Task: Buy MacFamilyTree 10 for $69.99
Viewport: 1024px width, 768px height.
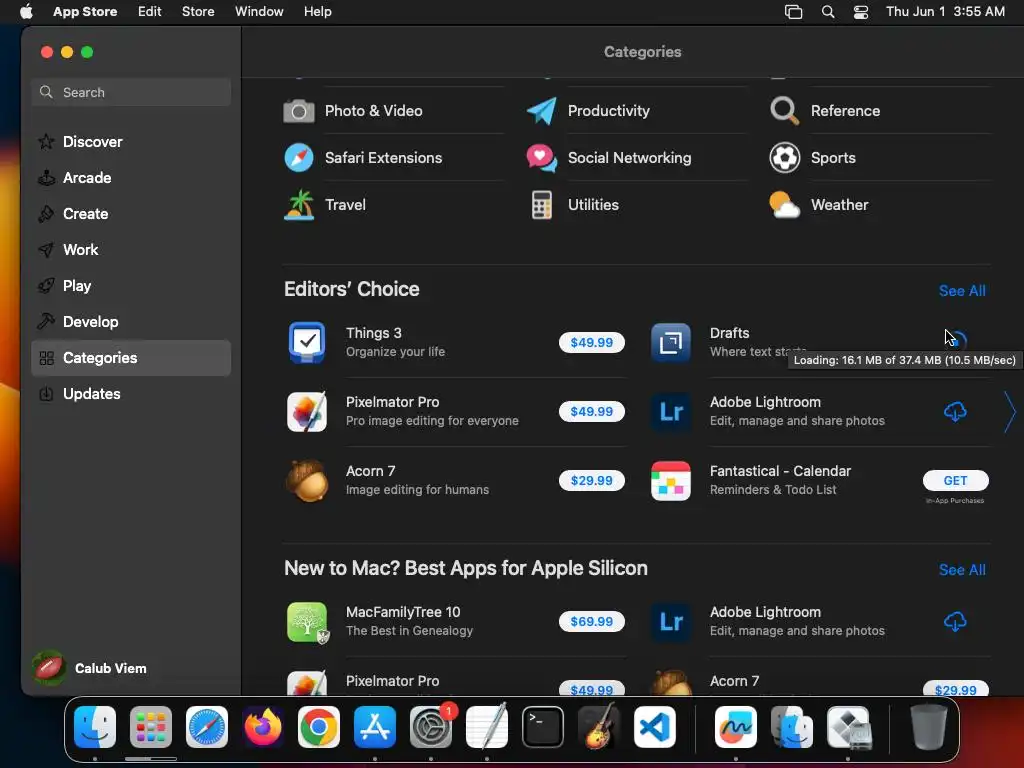Action: pyautogui.click(x=592, y=622)
